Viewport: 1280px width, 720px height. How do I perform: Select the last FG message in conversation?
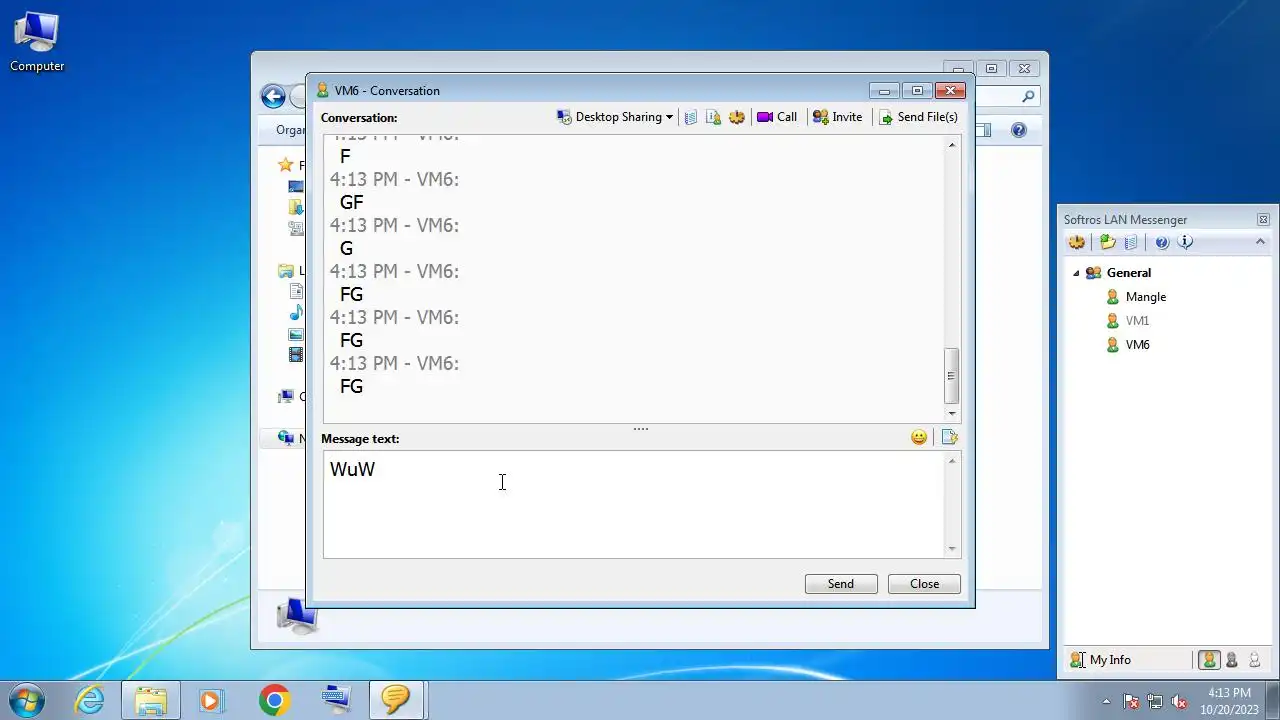pos(351,387)
